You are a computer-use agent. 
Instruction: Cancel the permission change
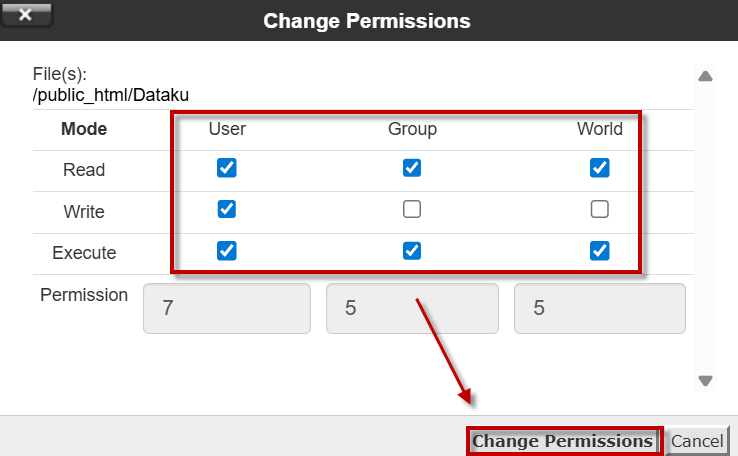(697, 441)
